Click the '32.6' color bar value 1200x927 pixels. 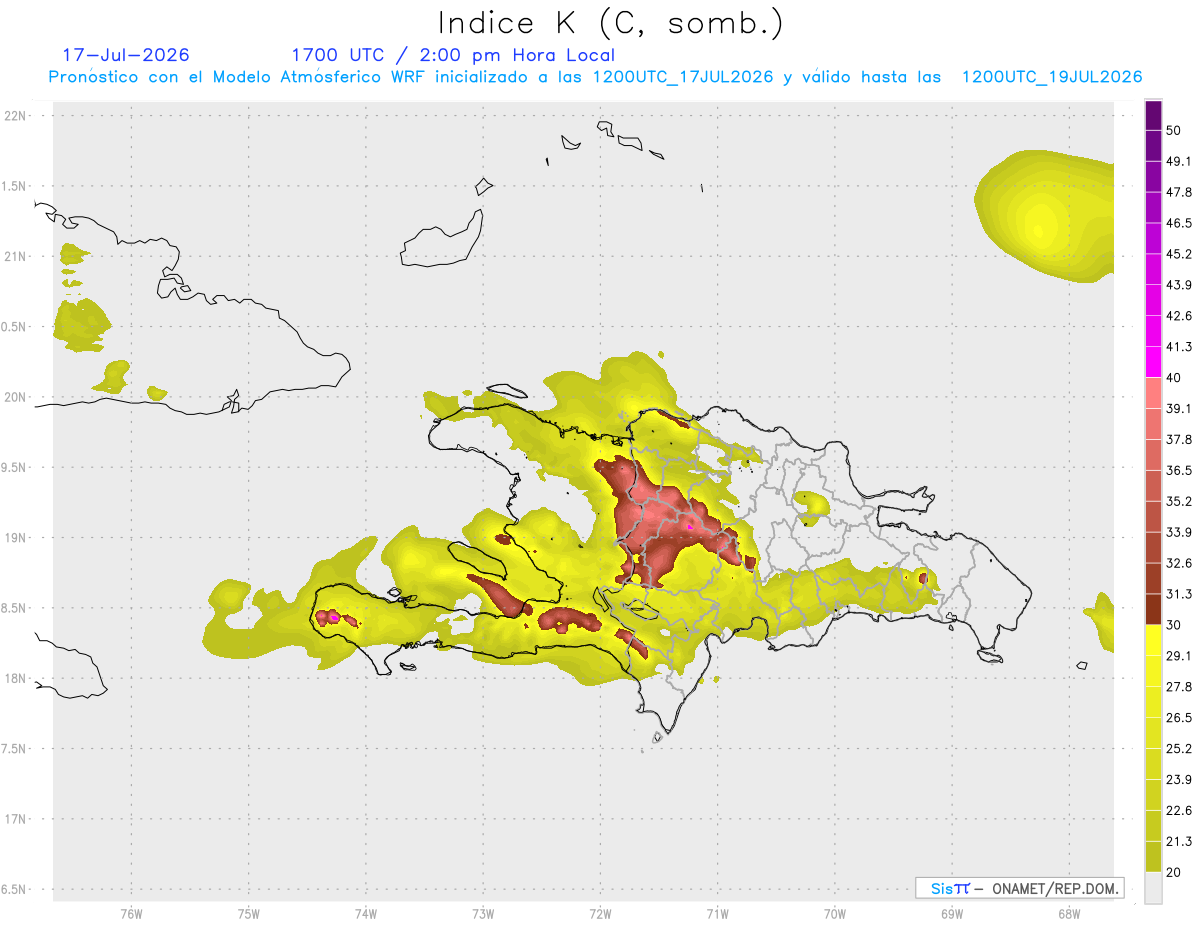pos(1179,563)
